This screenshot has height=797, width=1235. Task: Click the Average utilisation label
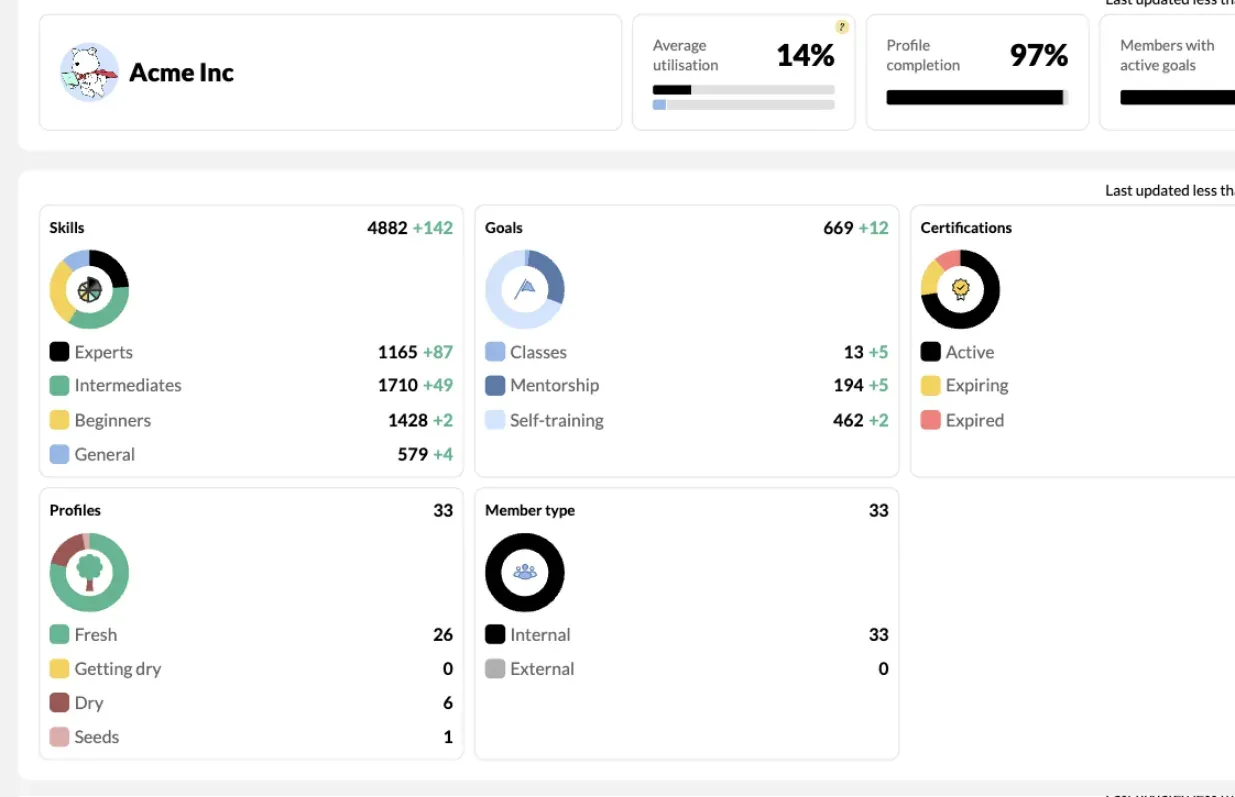tap(686, 55)
